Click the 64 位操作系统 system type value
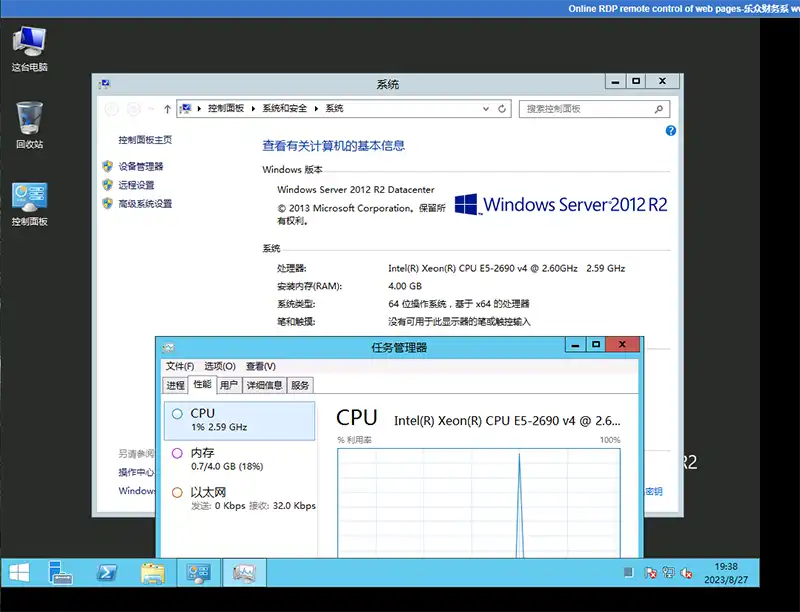This screenshot has height=612, width=800. tap(459, 304)
